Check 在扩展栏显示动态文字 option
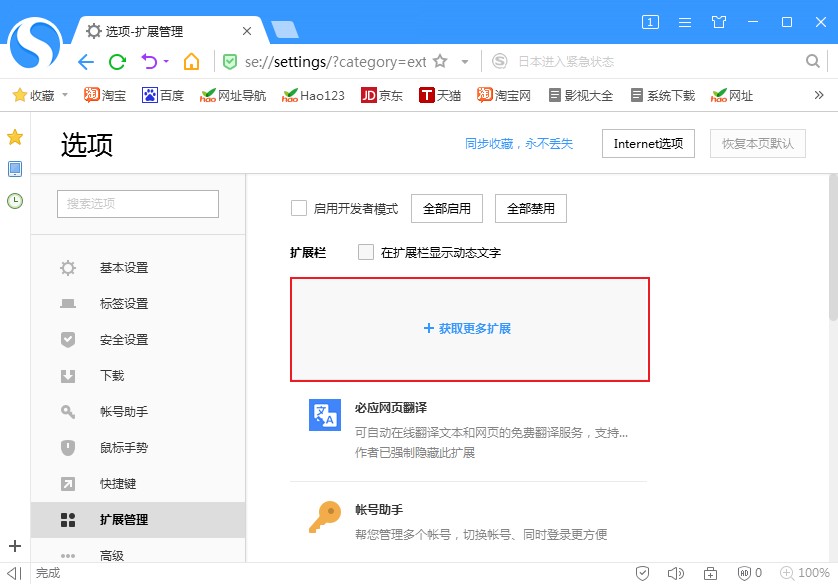This screenshot has width=838, height=584. (x=365, y=253)
